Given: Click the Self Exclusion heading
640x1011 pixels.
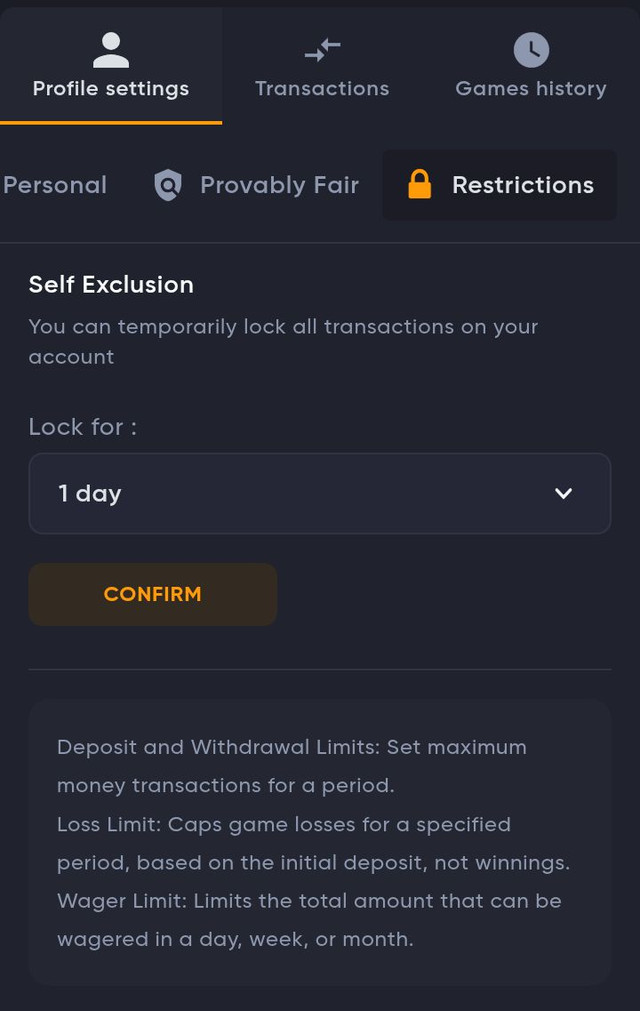Looking at the screenshot, I should [x=111, y=284].
